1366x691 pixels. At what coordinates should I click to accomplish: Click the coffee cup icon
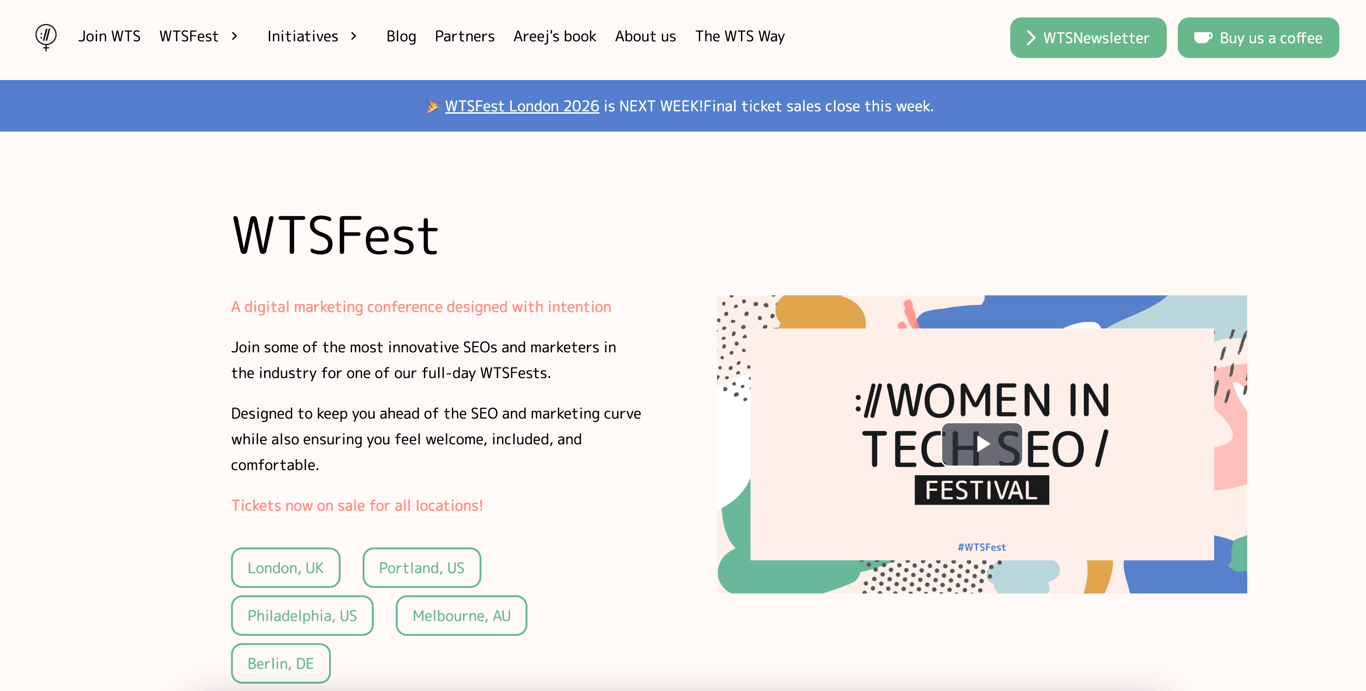1203,38
